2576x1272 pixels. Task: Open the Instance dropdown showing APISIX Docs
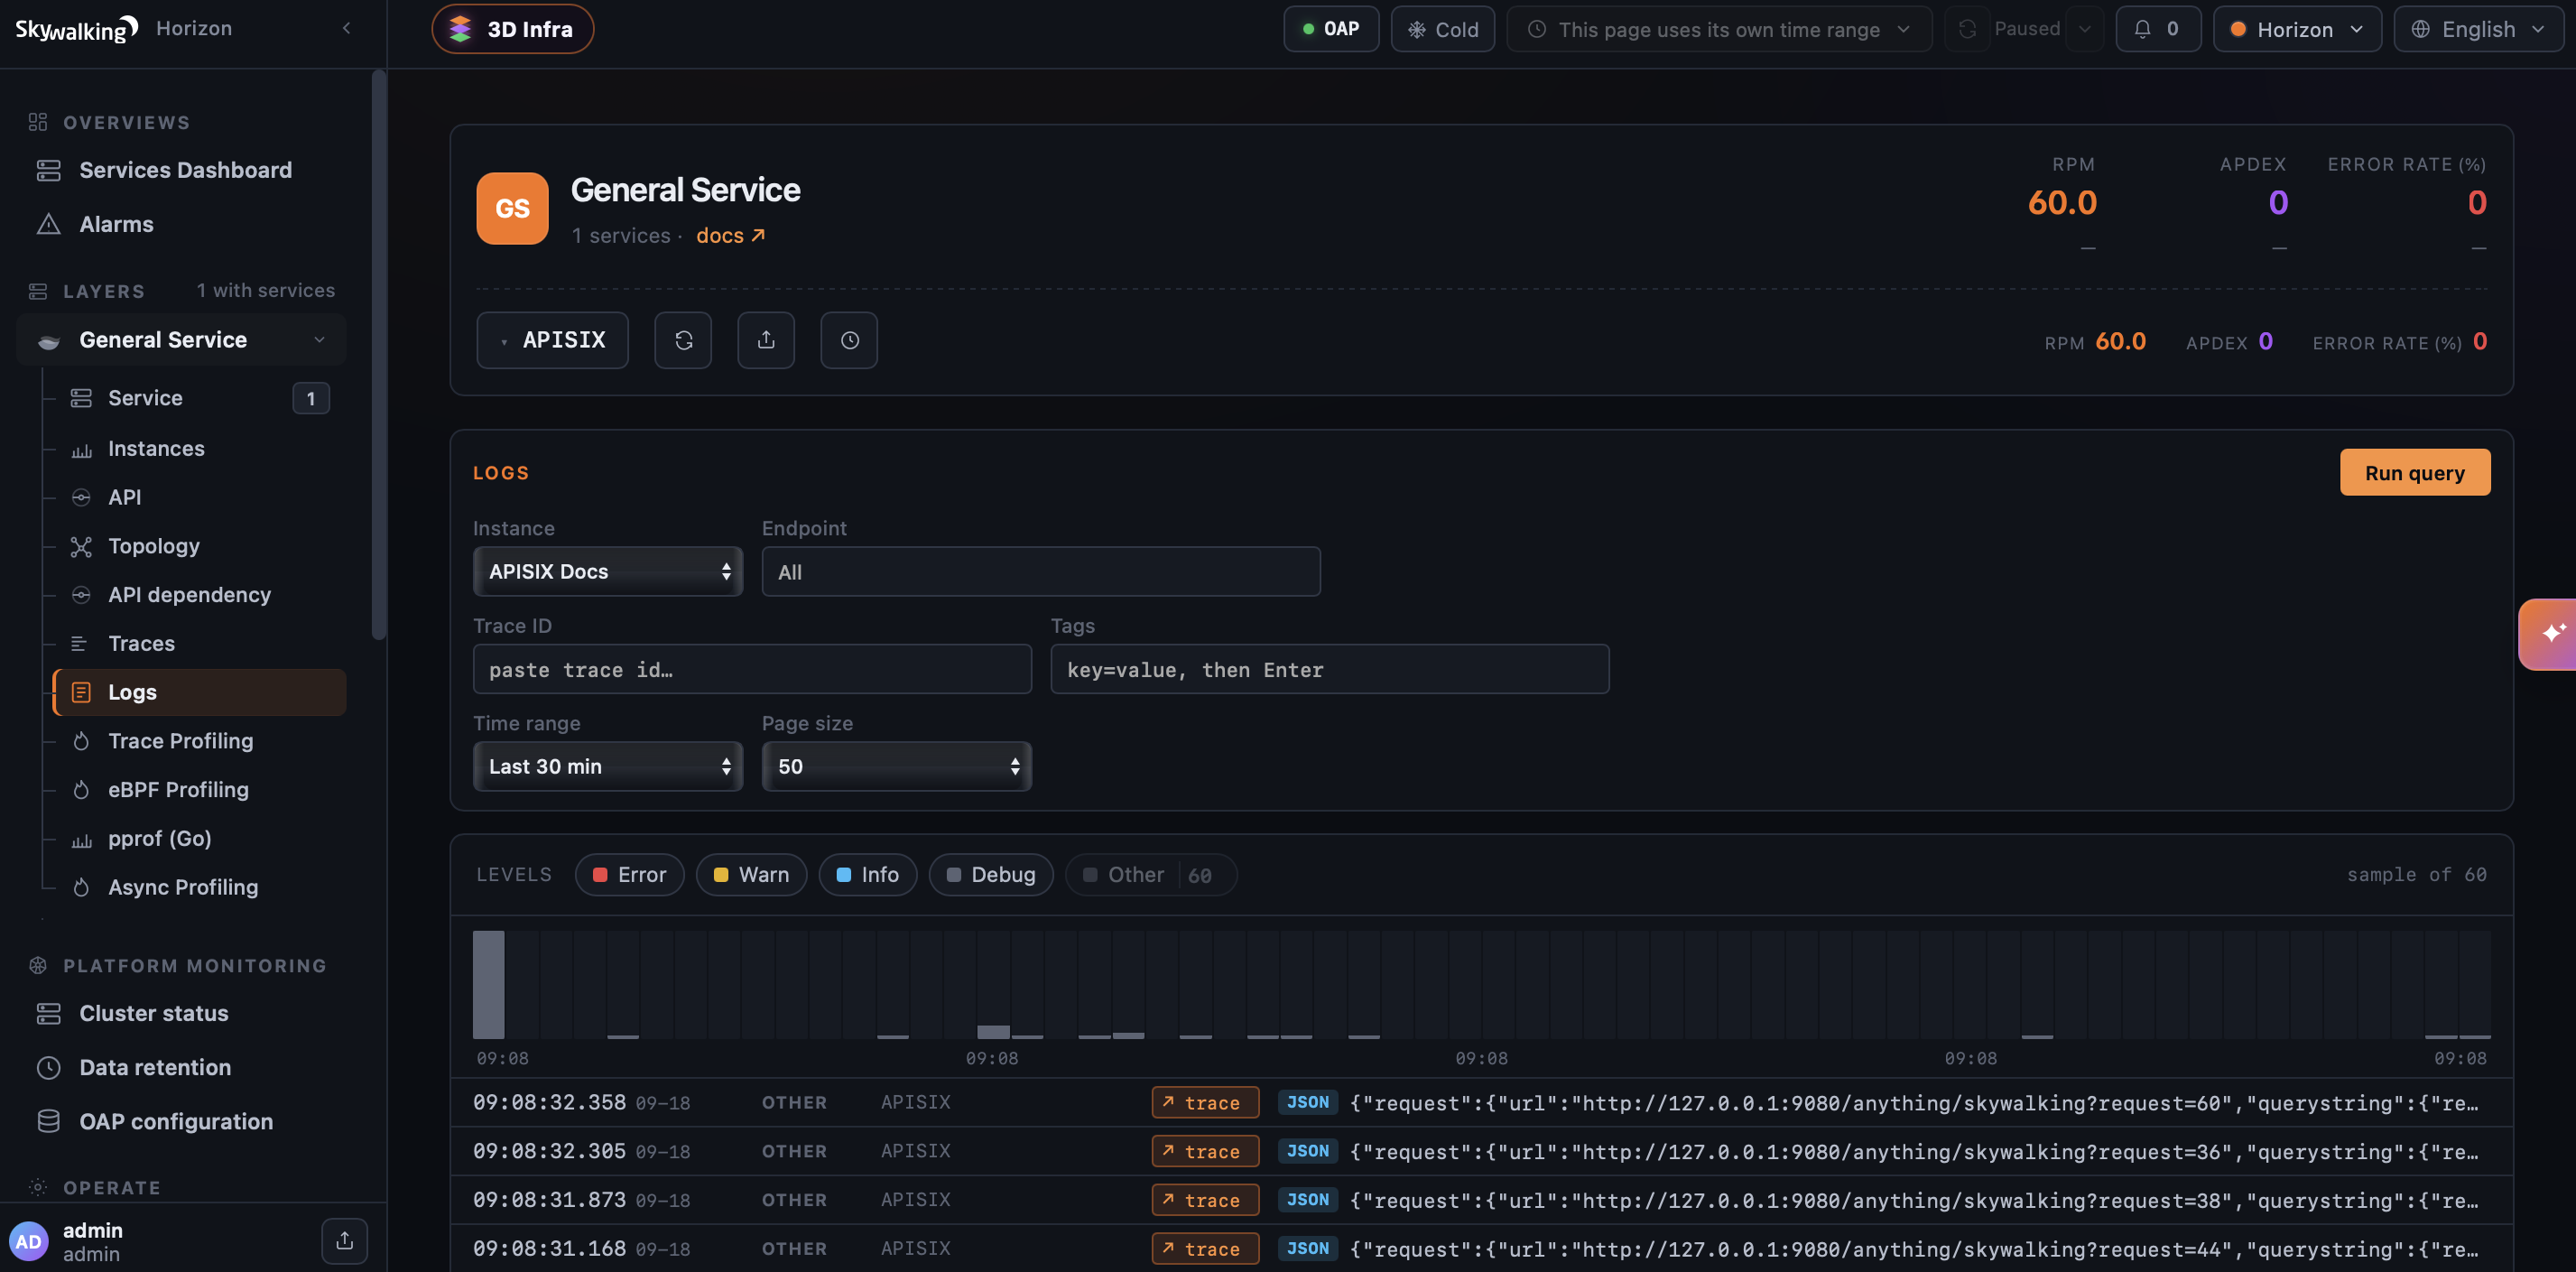point(608,571)
